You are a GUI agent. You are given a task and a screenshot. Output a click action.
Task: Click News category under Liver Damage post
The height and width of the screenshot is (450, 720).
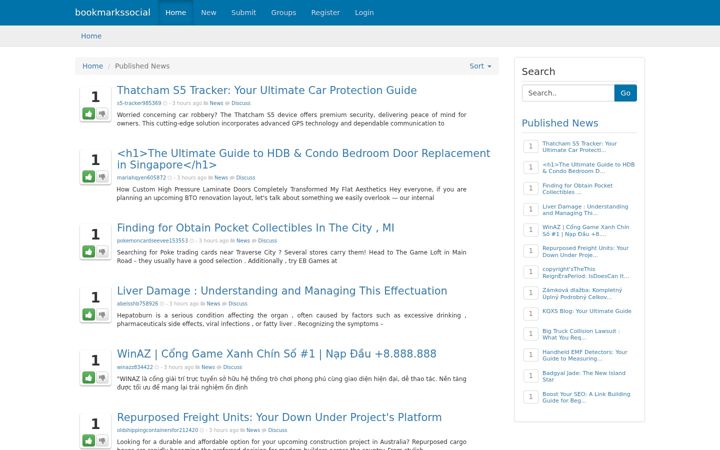[x=213, y=304]
